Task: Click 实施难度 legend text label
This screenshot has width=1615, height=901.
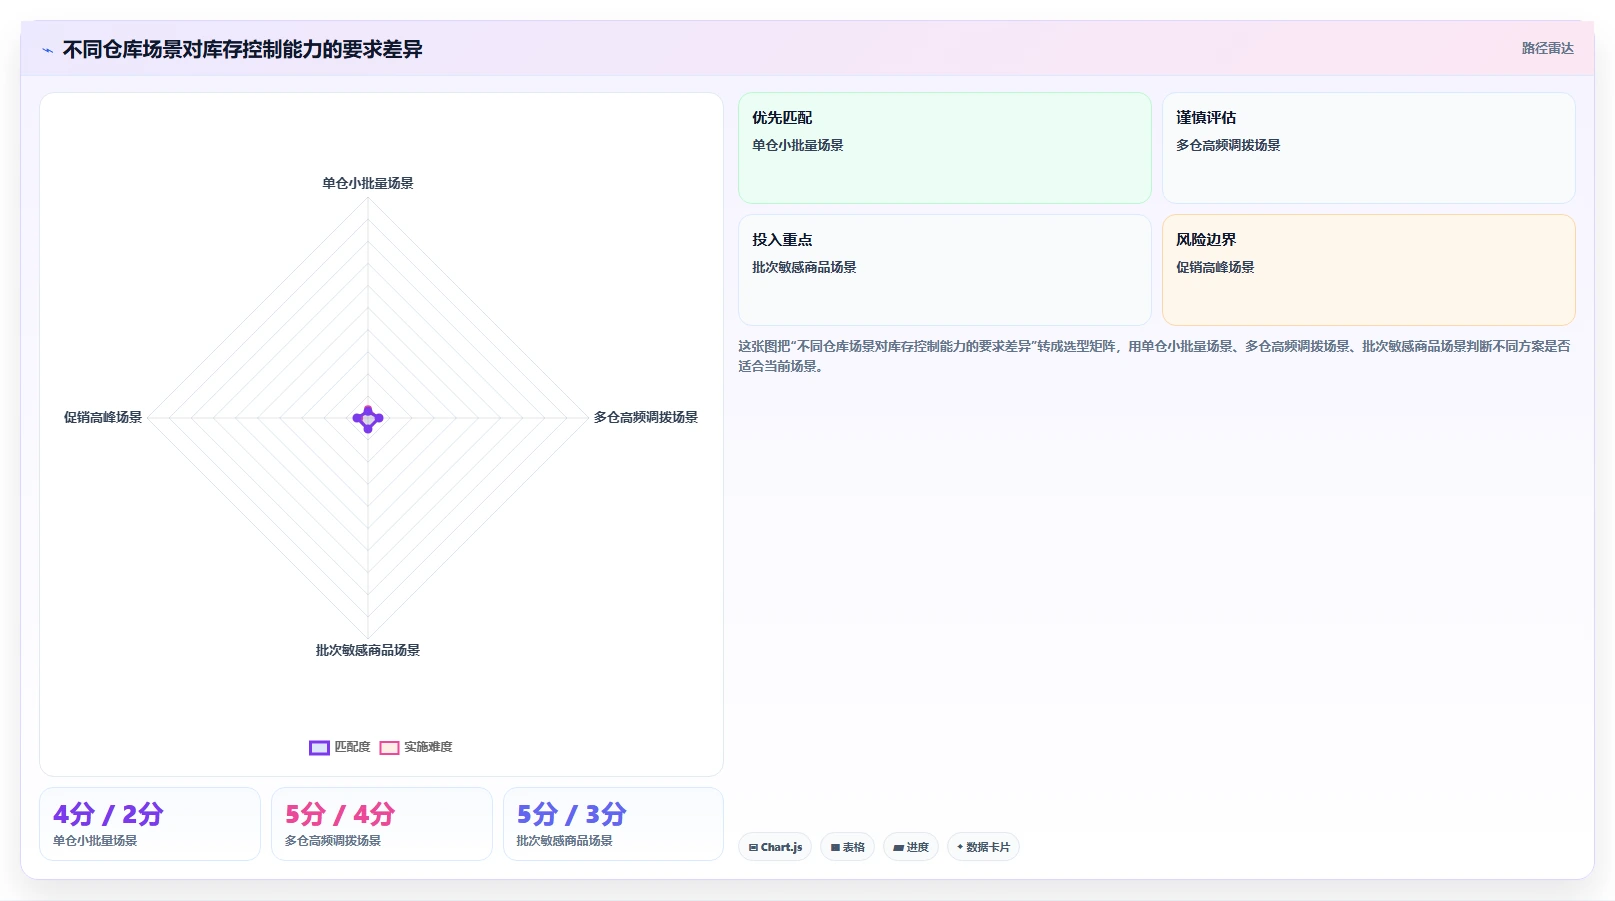Action: (x=428, y=747)
